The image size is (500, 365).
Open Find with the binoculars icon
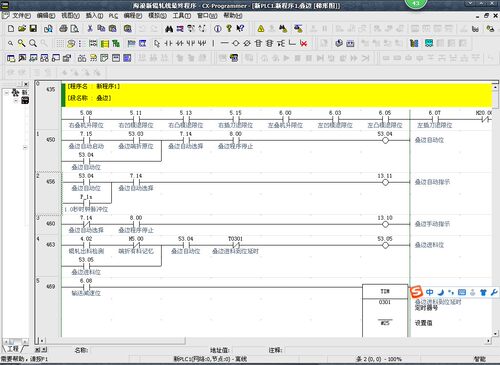169,29
